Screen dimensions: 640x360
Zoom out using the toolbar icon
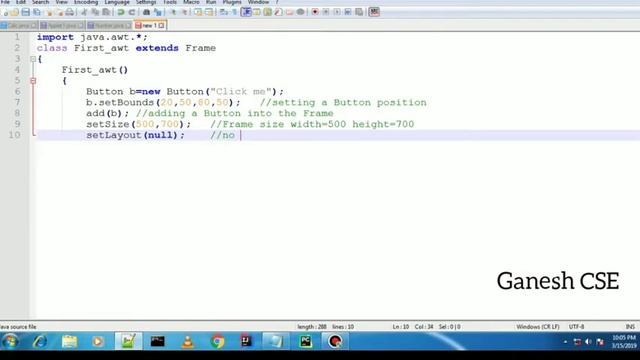click(184, 12)
